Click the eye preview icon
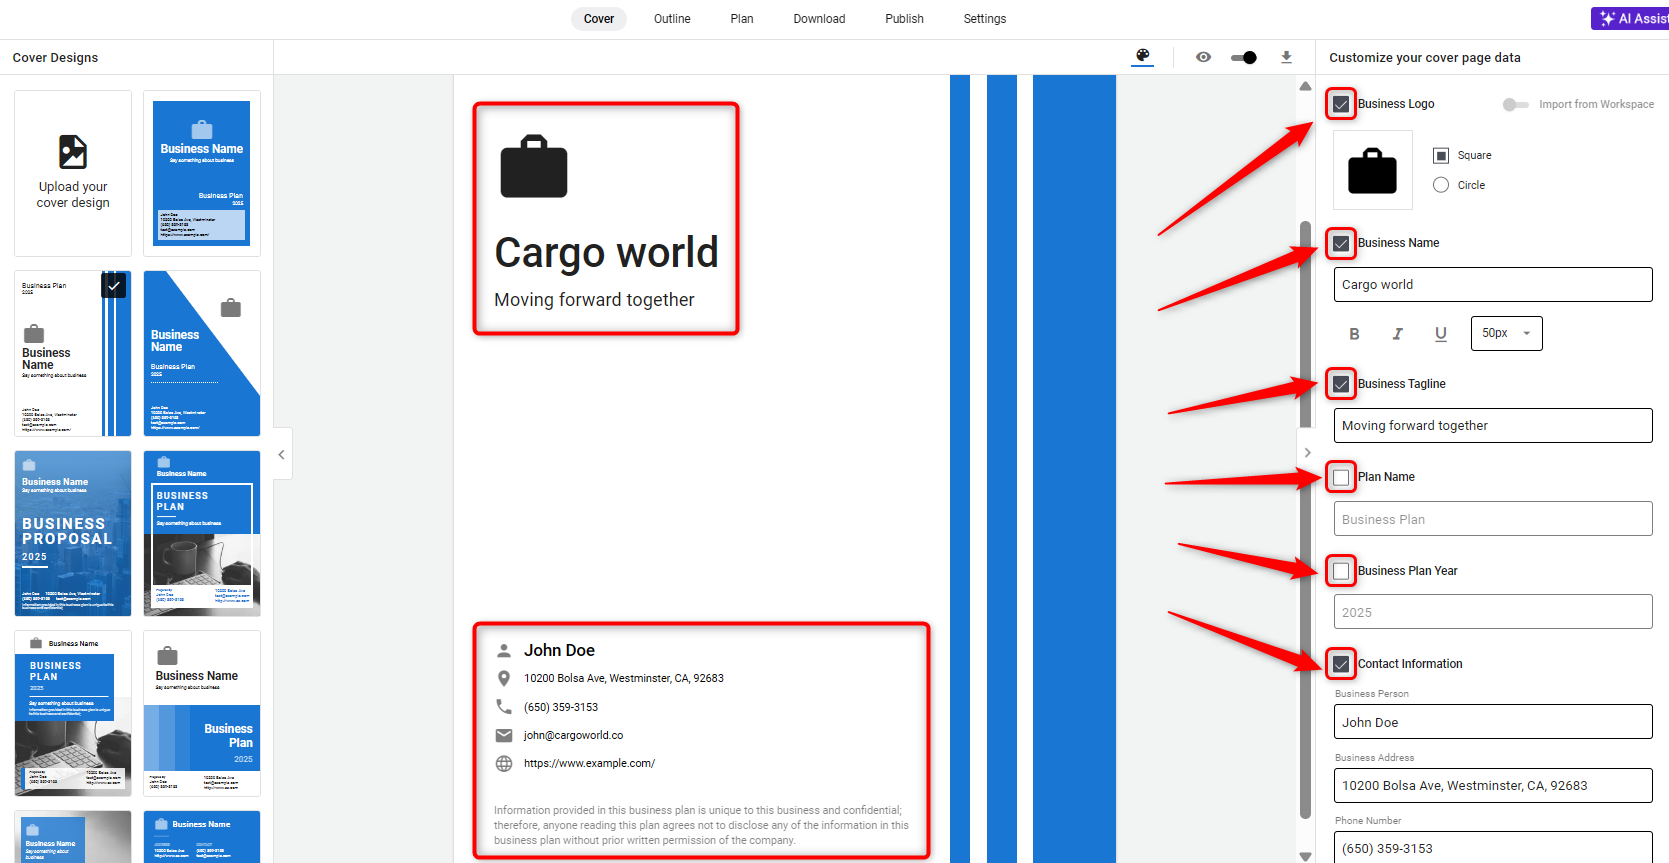The height and width of the screenshot is (863, 1669). click(1203, 57)
